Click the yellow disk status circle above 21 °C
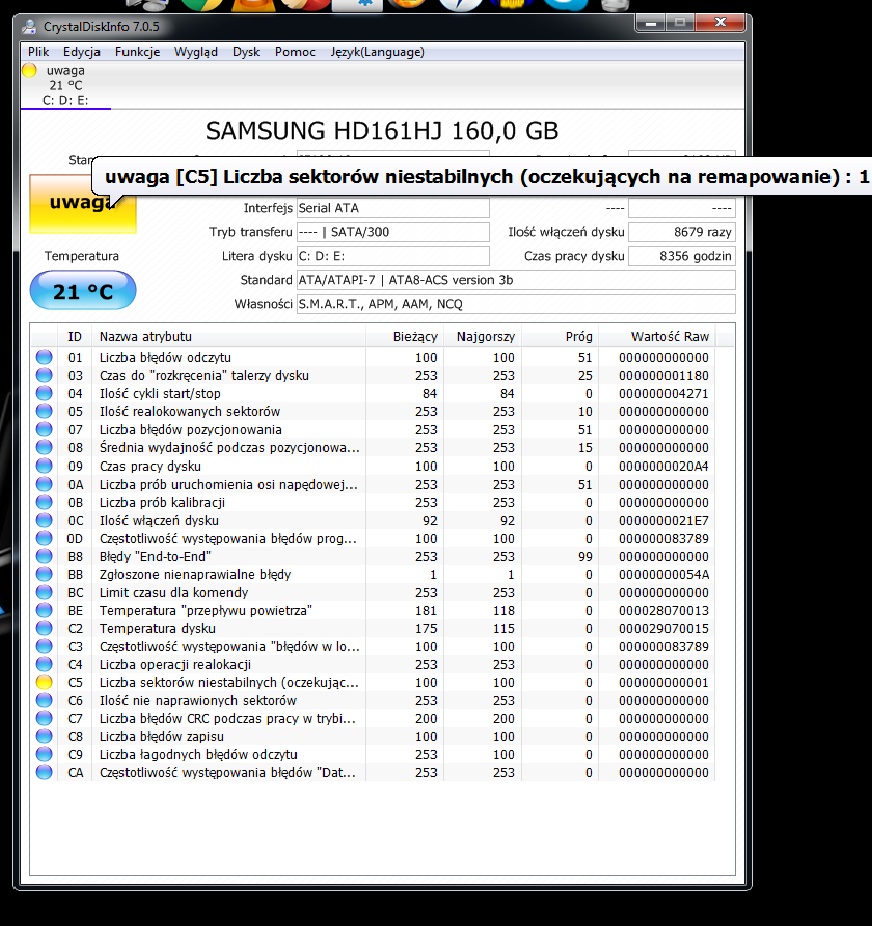This screenshot has width=872, height=926. click(29, 70)
